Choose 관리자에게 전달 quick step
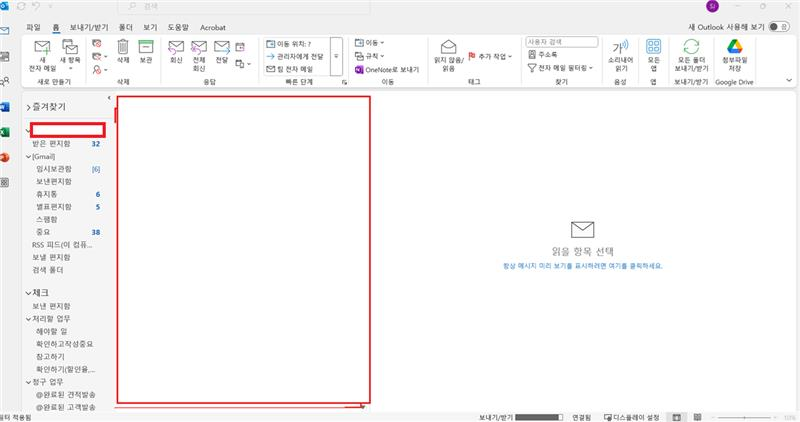The image size is (800, 422). coord(295,57)
